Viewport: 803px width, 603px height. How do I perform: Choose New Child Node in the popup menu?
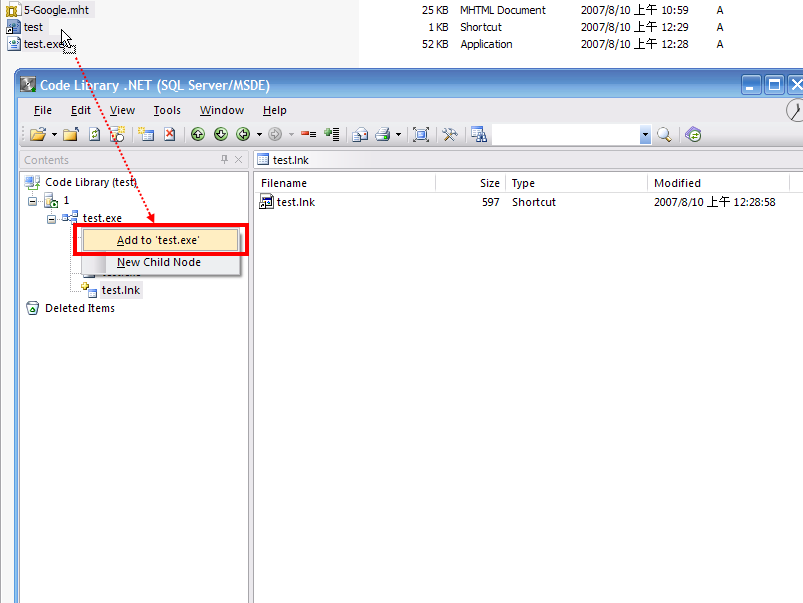(160, 262)
